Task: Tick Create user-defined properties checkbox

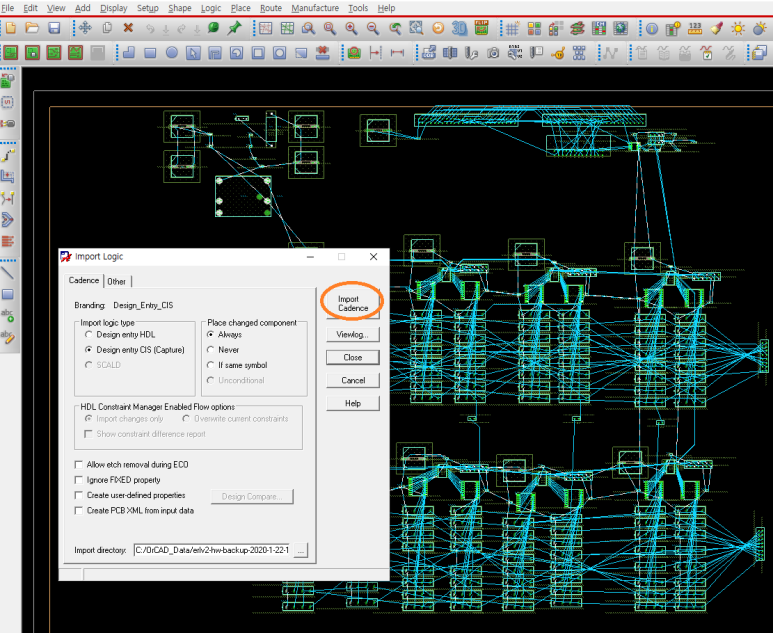Action: pyautogui.click(x=80, y=495)
